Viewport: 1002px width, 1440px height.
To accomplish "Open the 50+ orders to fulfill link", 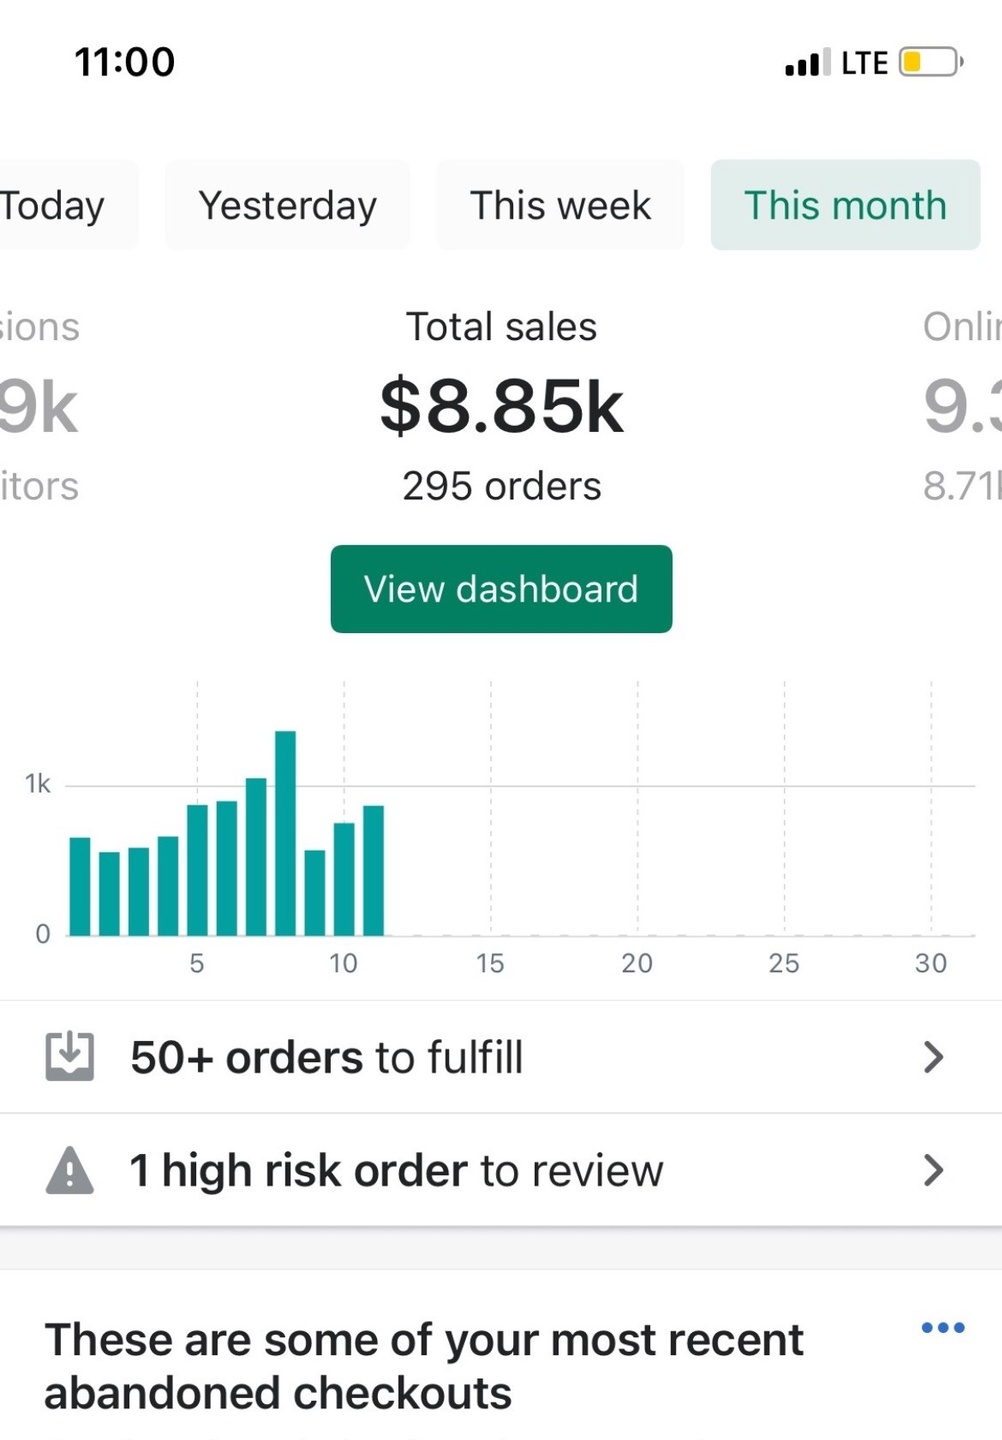I will point(327,1057).
